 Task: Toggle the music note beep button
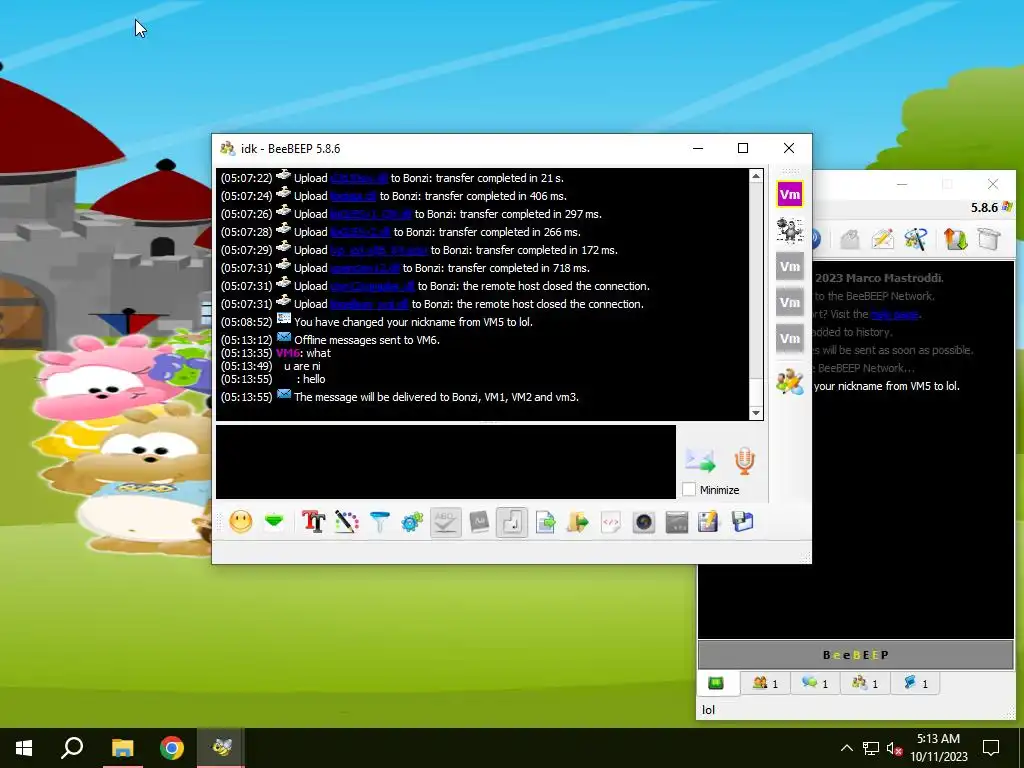pos(512,522)
